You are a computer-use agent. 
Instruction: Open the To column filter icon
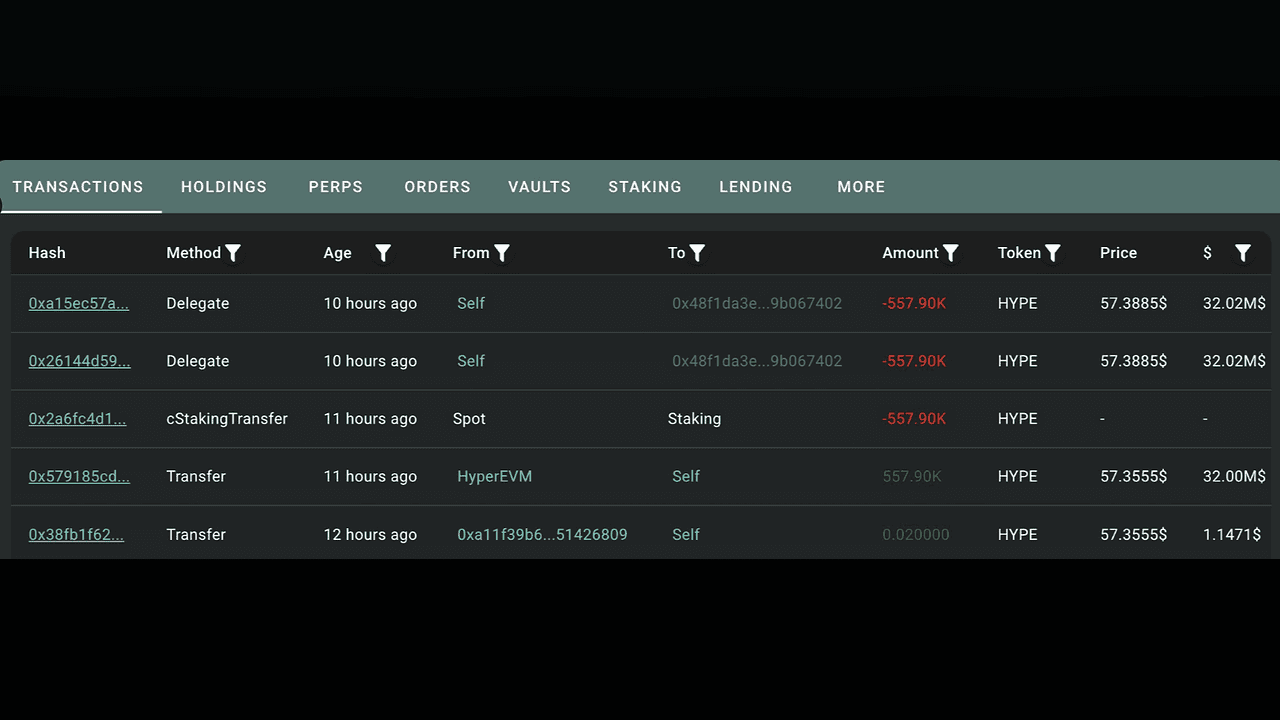[x=697, y=253]
